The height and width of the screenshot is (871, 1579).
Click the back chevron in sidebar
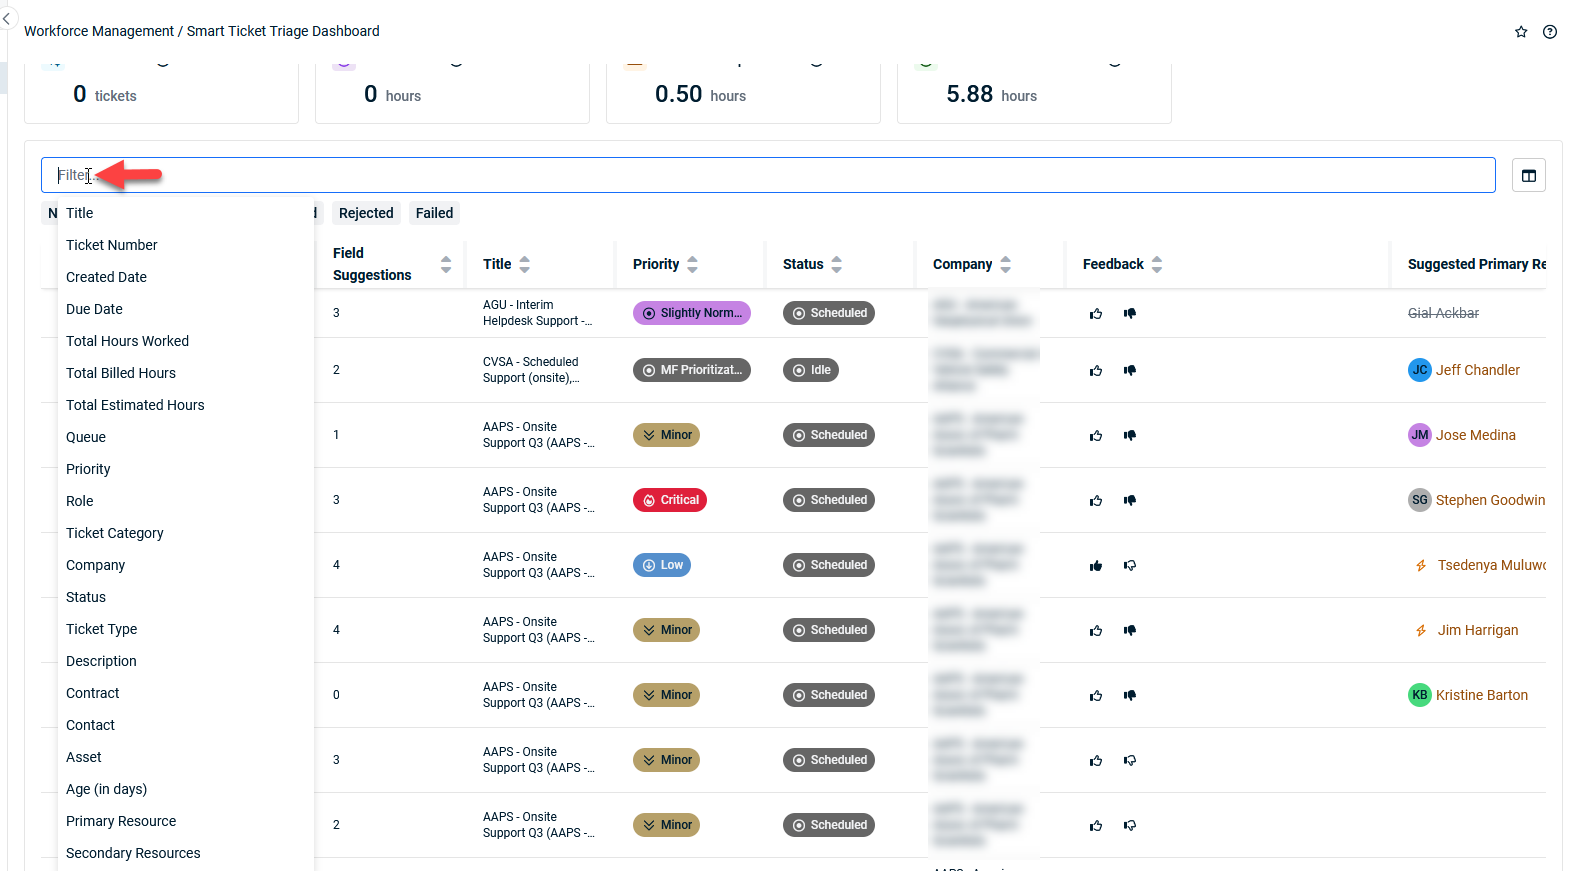(x=7, y=19)
